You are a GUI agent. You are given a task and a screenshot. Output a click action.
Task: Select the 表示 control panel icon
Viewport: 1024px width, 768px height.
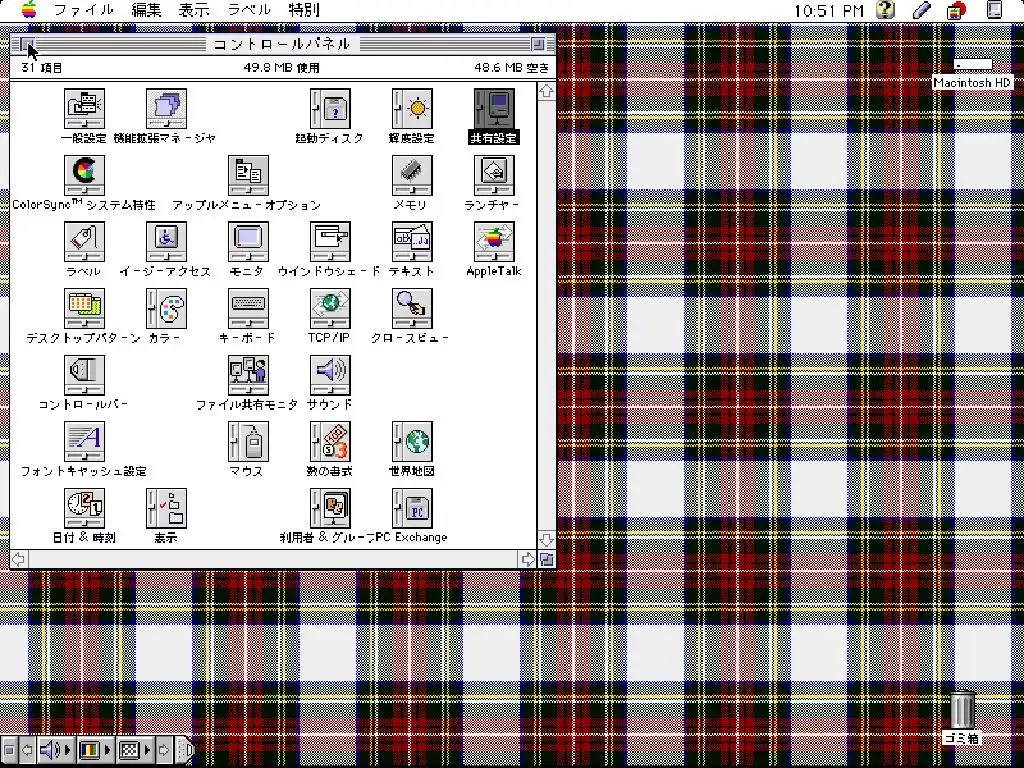pyautogui.click(x=166, y=509)
